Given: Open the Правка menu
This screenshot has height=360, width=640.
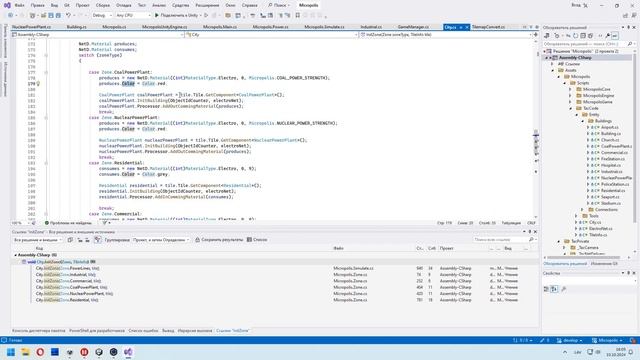Looking at the screenshot, I should pyautogui.click(x=38, y=5).
